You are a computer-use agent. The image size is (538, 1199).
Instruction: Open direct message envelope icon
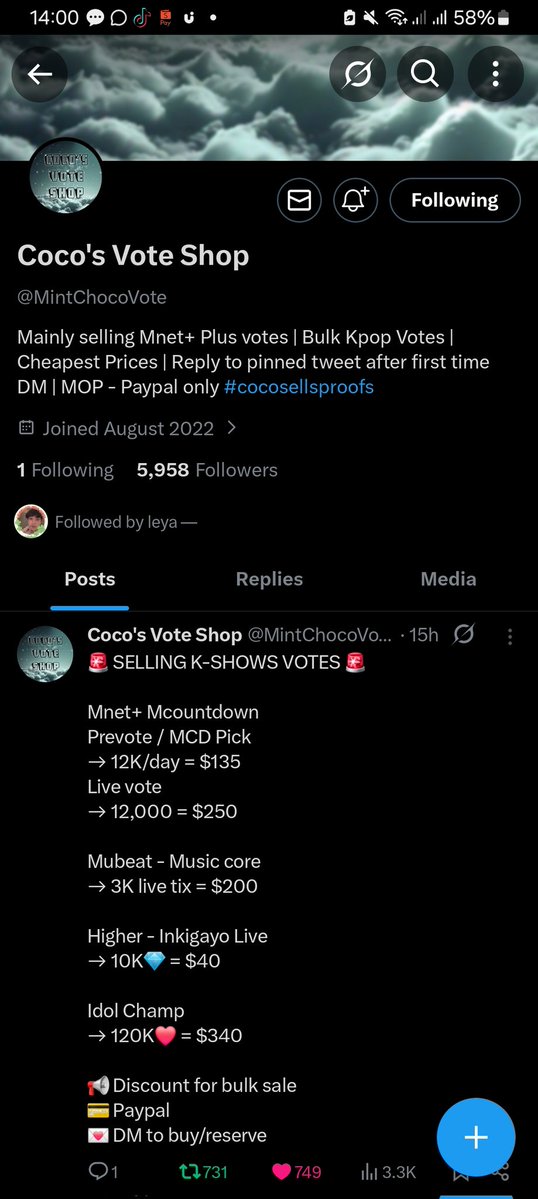point(300,200)
